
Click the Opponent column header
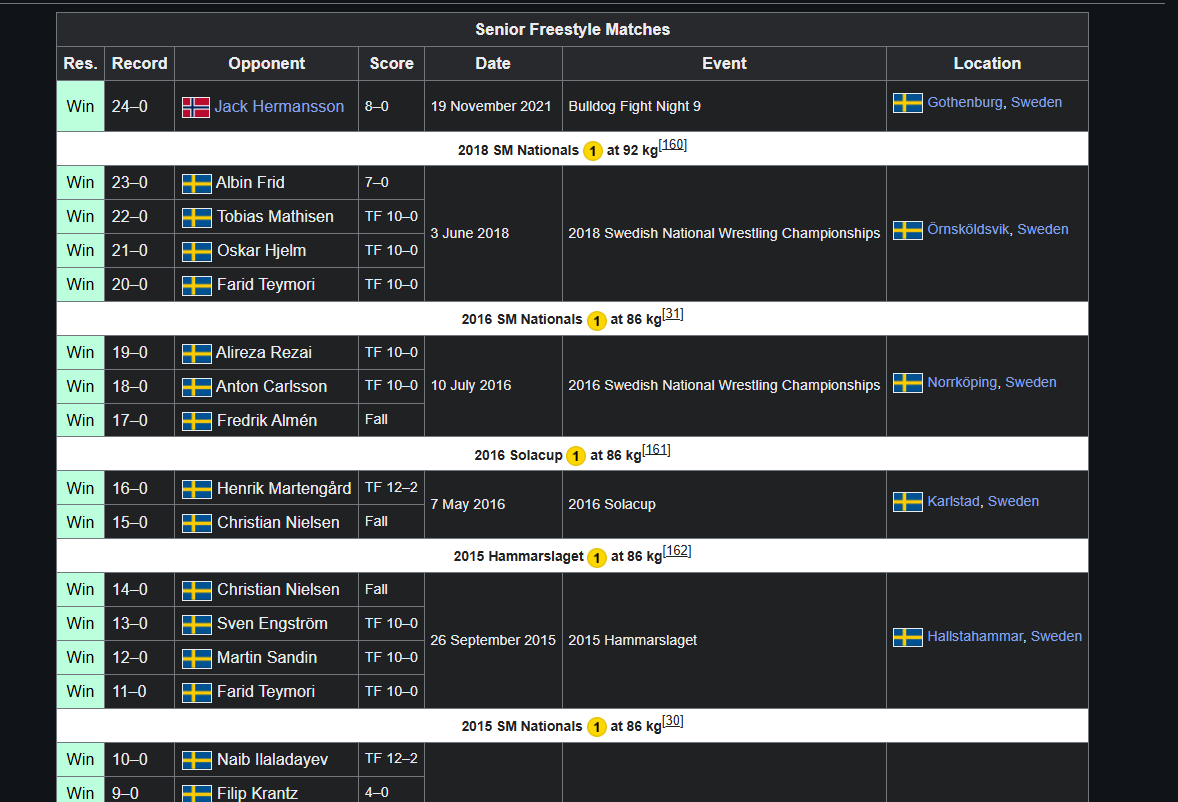[267, 64]
